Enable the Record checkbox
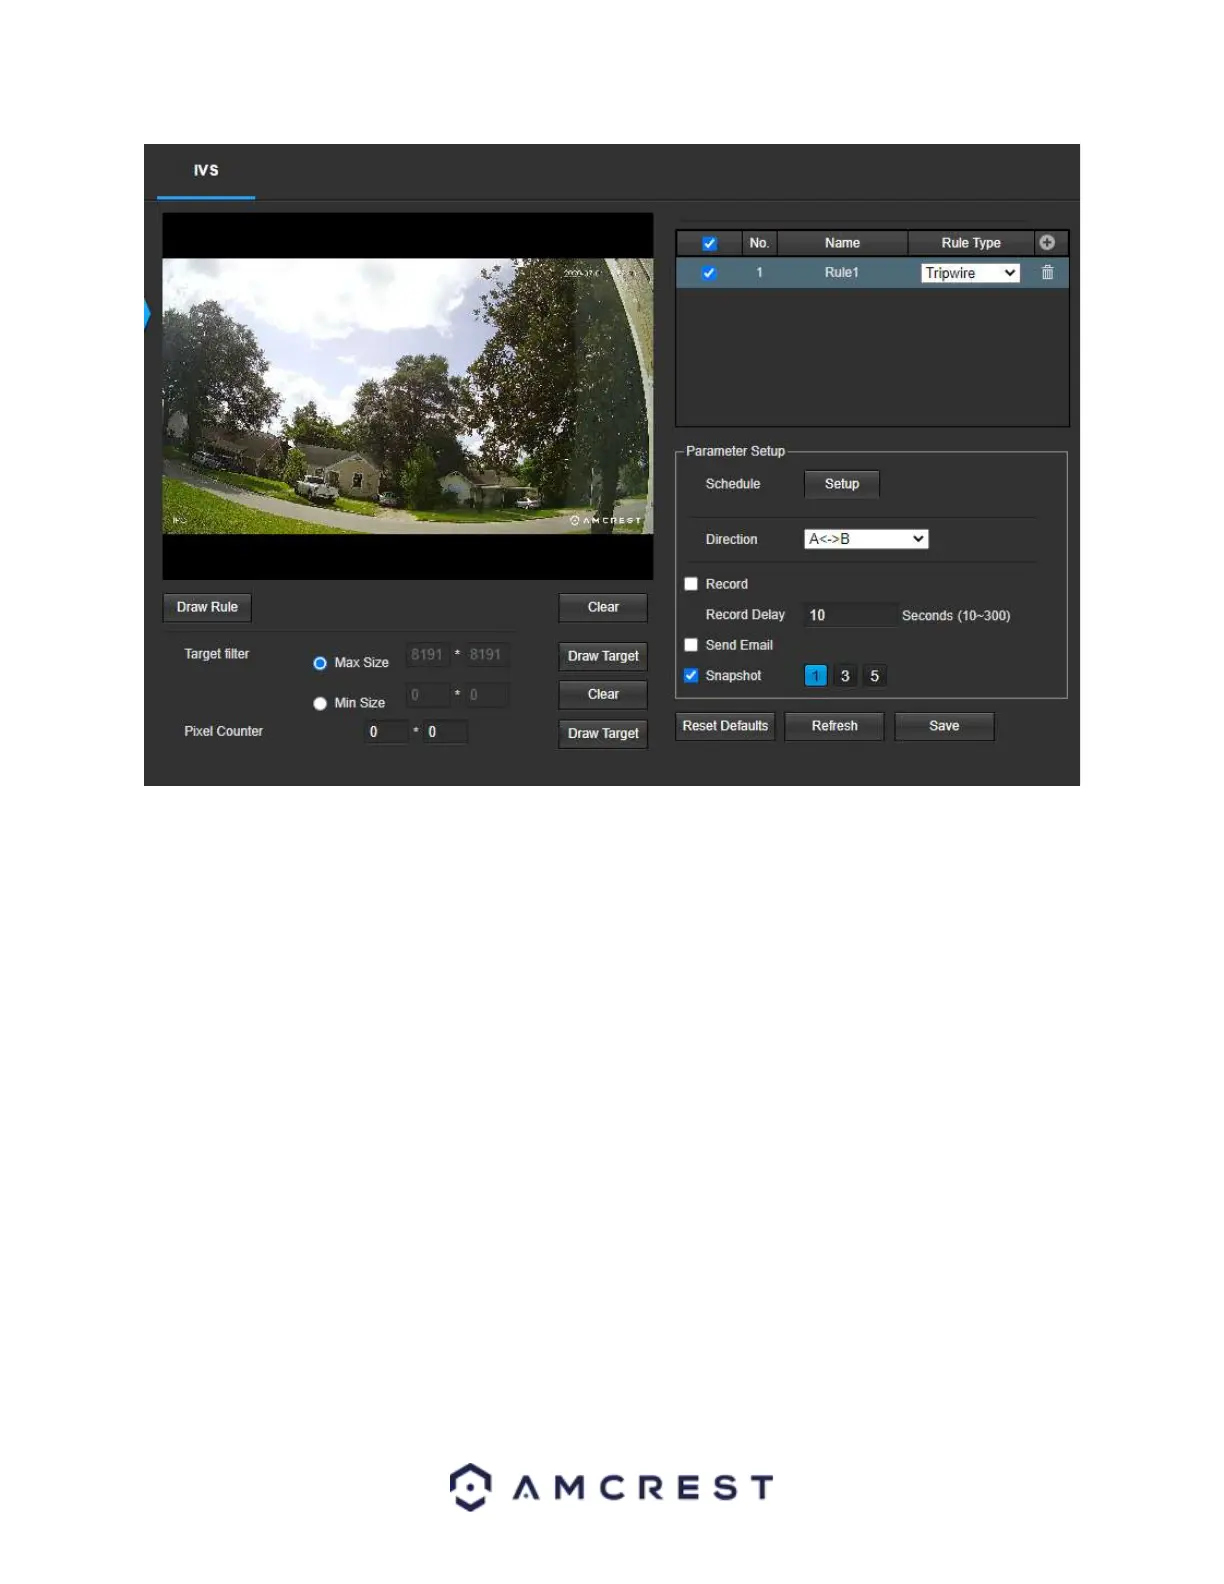1224x1584 pixels. [x=691, y=584]
